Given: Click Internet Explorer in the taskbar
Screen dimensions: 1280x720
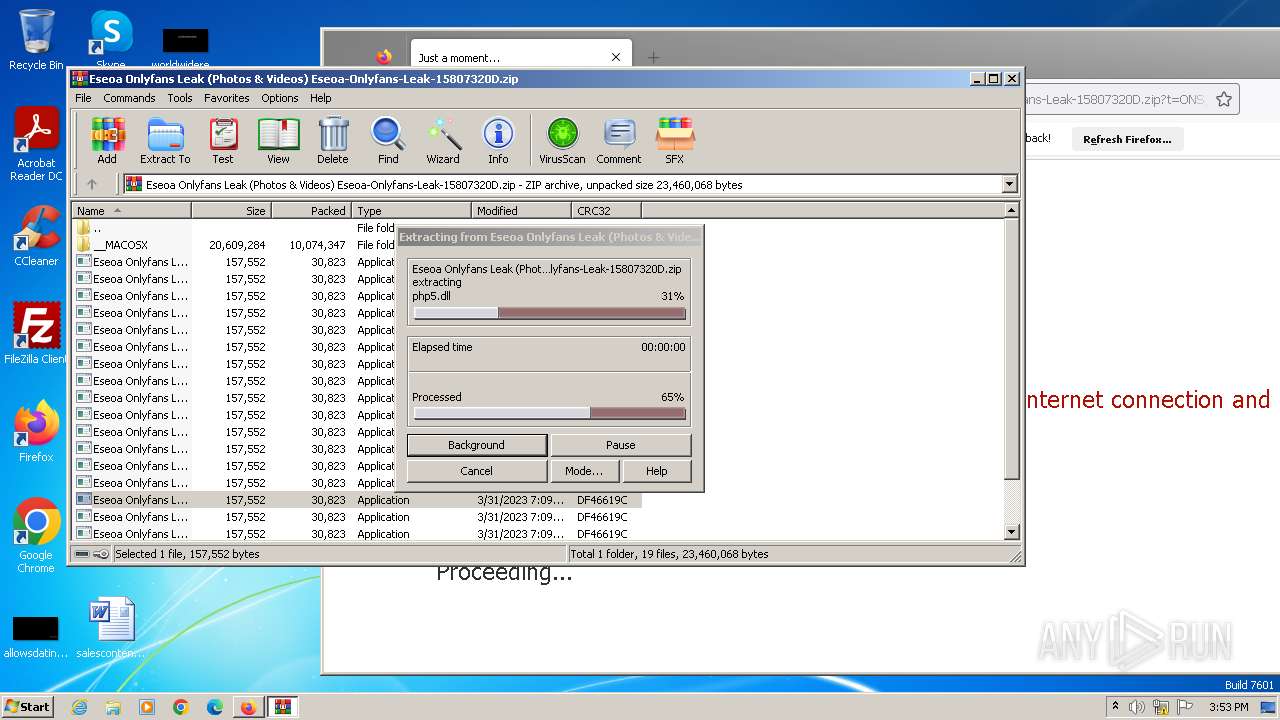Looking at the screenshot, I should point(79,707).
